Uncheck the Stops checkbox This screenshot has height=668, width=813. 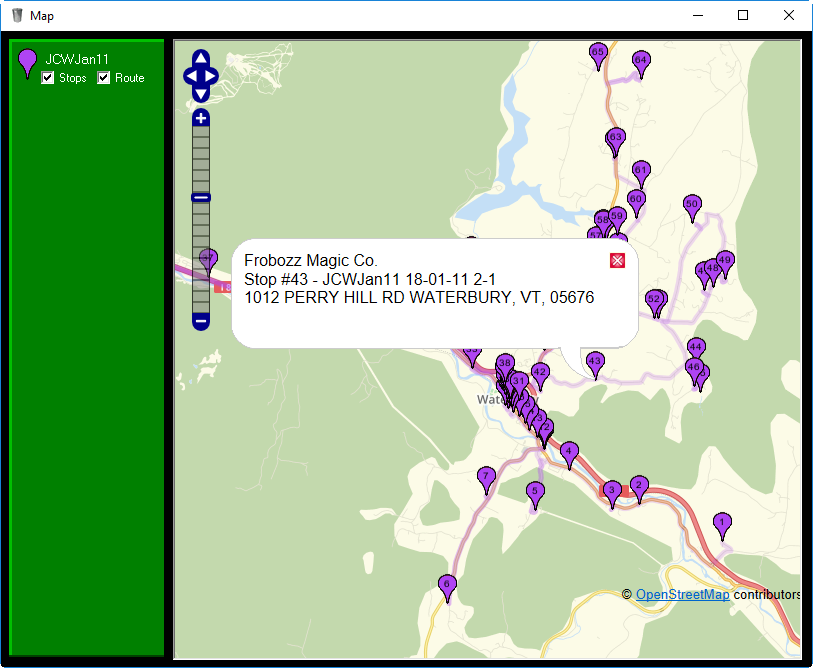[x=48, y=78]
